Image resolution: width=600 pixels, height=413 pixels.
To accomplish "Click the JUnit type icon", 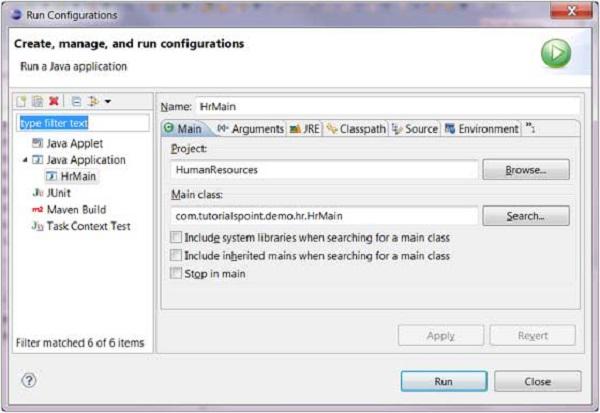I will pos(38,193).
